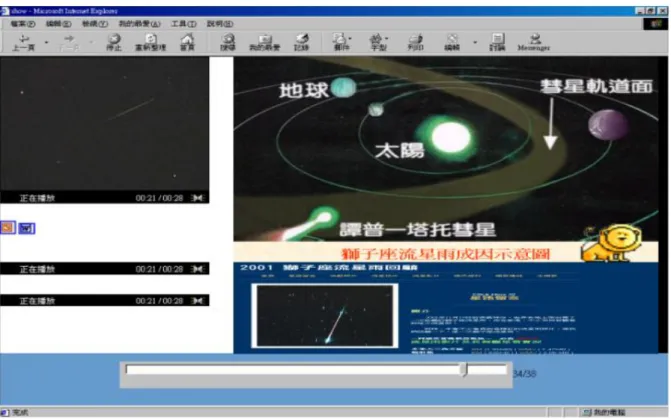Click the greyed-out forward arrow button
Image resolution: width=671 pixels, height=419 pixels.
(69, 43)
